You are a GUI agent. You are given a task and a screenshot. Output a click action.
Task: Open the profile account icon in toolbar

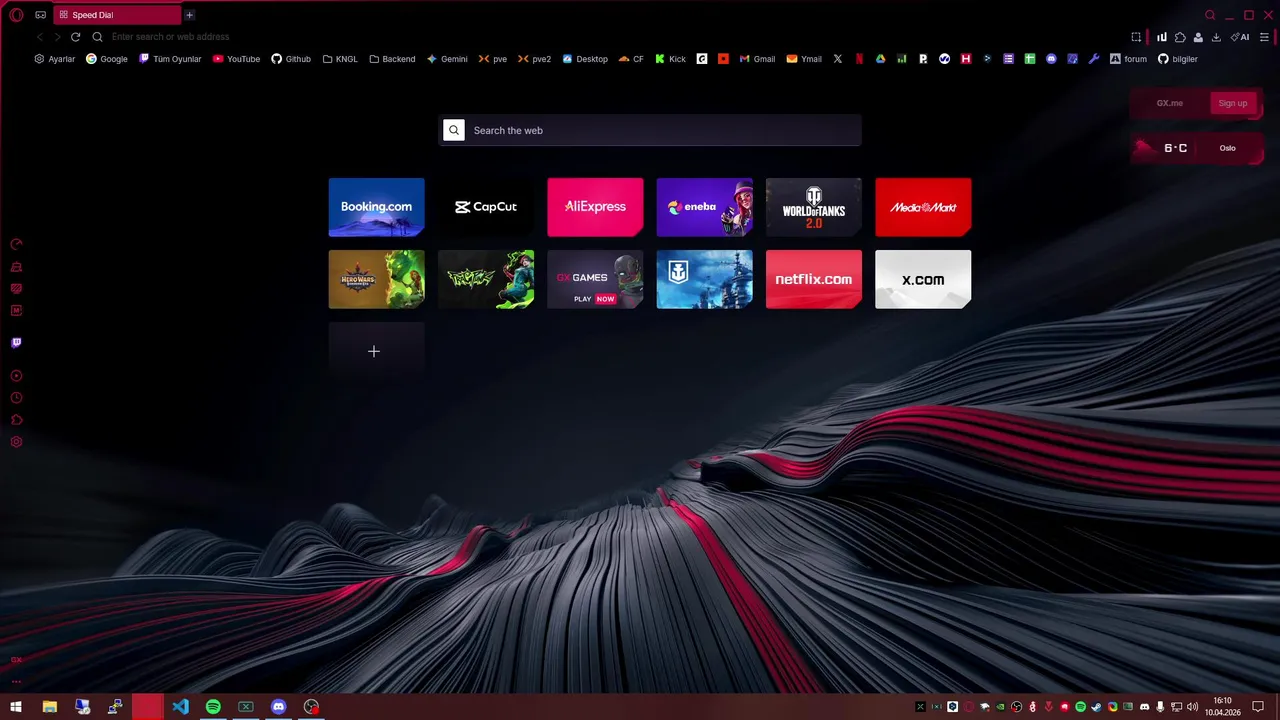(1198, 37)
